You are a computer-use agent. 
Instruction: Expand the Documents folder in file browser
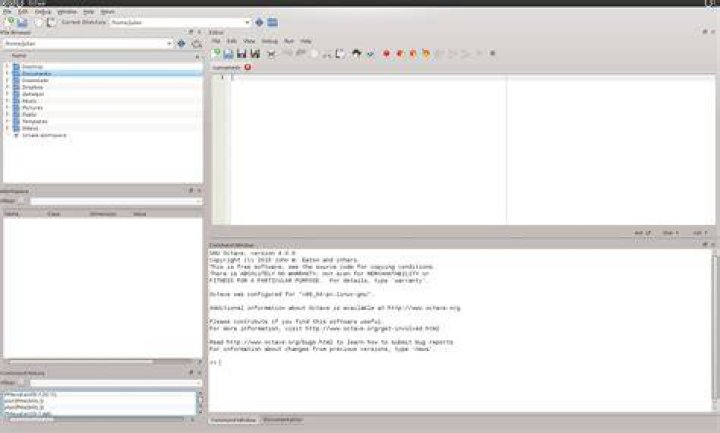7,73
